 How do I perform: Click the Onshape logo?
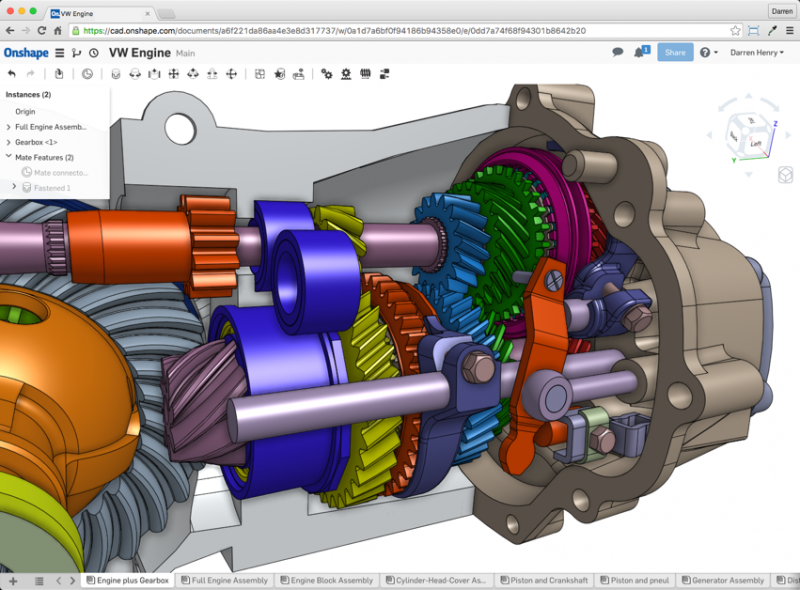[x=25, y=53]
